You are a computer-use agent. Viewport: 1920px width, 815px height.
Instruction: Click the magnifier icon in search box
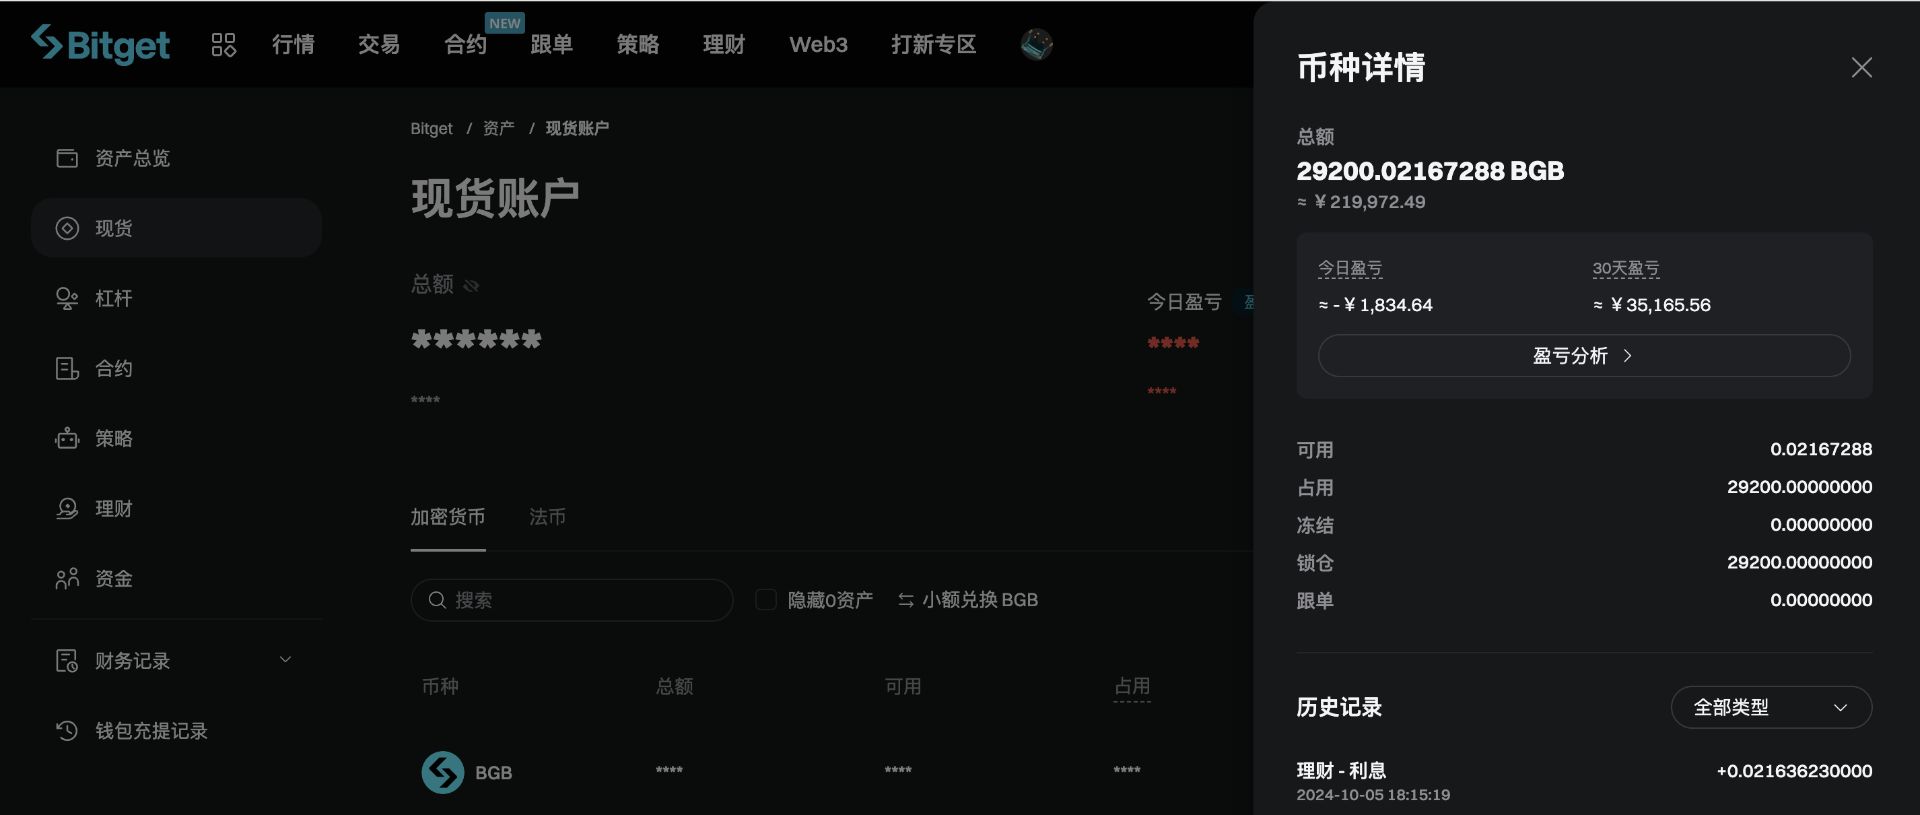(437, 600)
